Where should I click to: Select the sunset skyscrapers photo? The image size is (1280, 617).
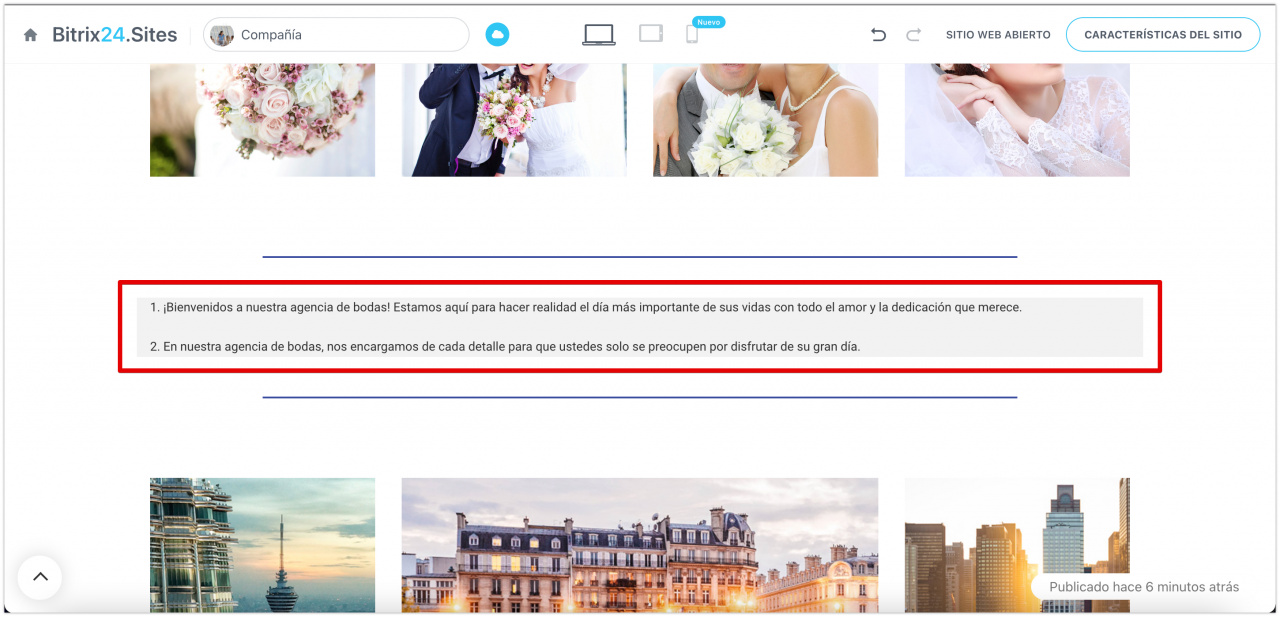[1017, 545]
